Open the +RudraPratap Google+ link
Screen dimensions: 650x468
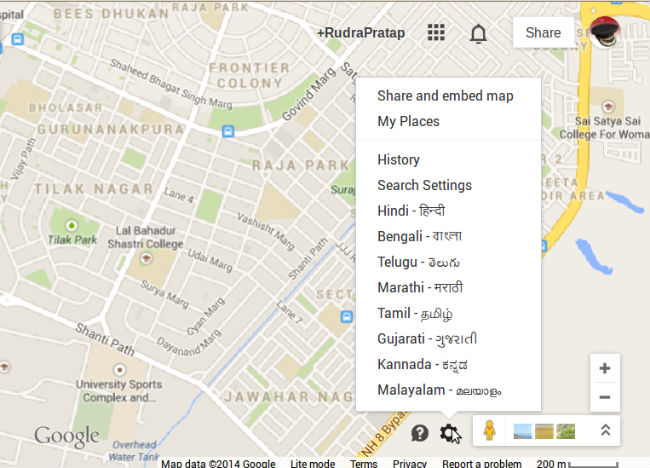[x=361, y=33]
